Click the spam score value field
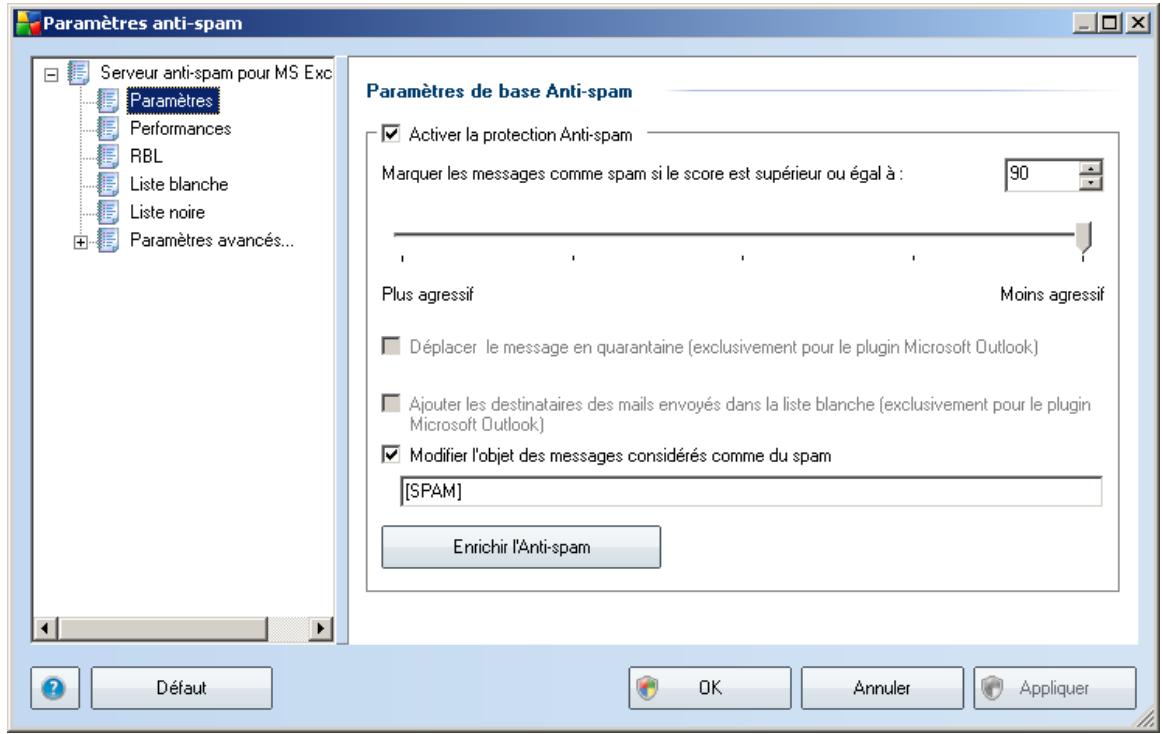The image size is (1162, 734). (1042, 175)
